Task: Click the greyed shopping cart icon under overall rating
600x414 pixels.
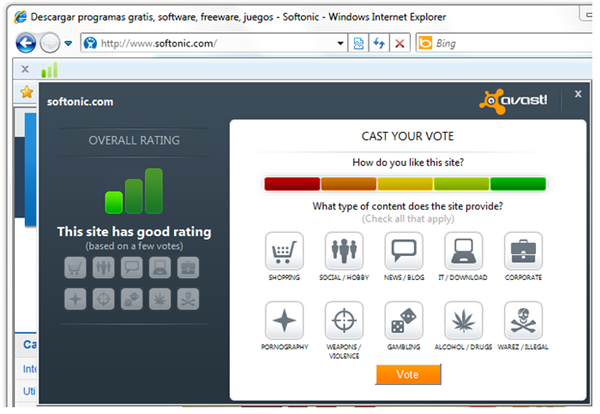Action: [75, 267]
